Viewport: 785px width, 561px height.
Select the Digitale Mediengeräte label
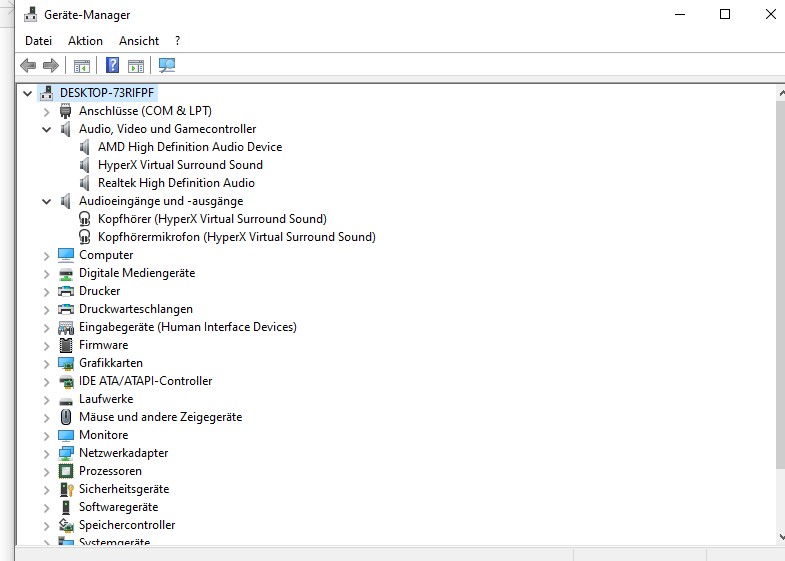(137, 273)
